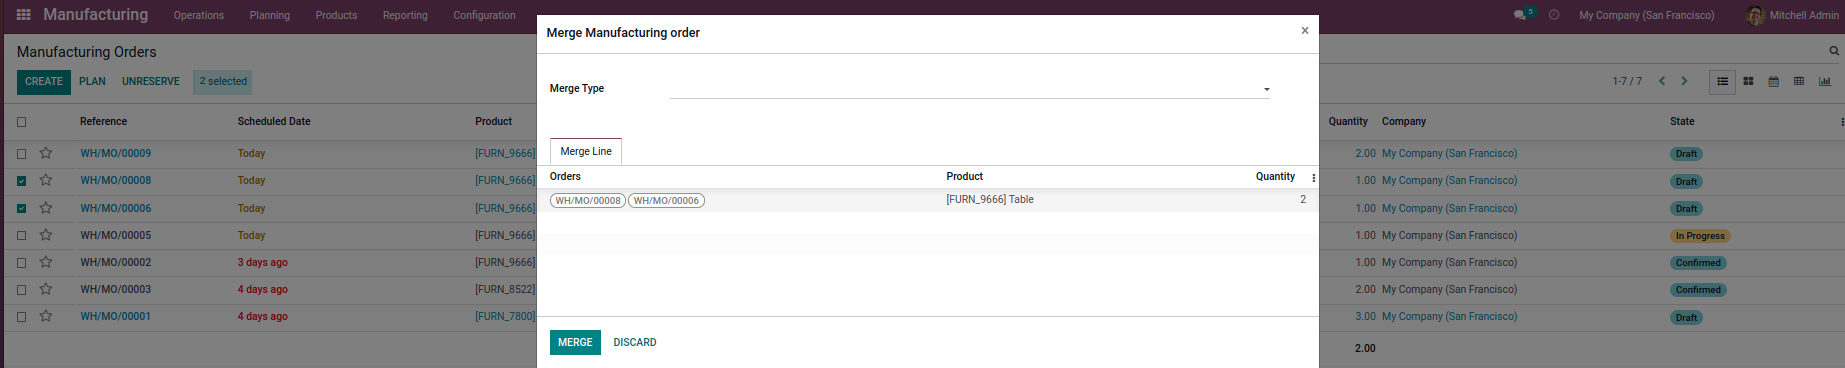Expand the Merge Type dropdown
The width and height of the screenshot is (1845, 368).
(969, 89)
